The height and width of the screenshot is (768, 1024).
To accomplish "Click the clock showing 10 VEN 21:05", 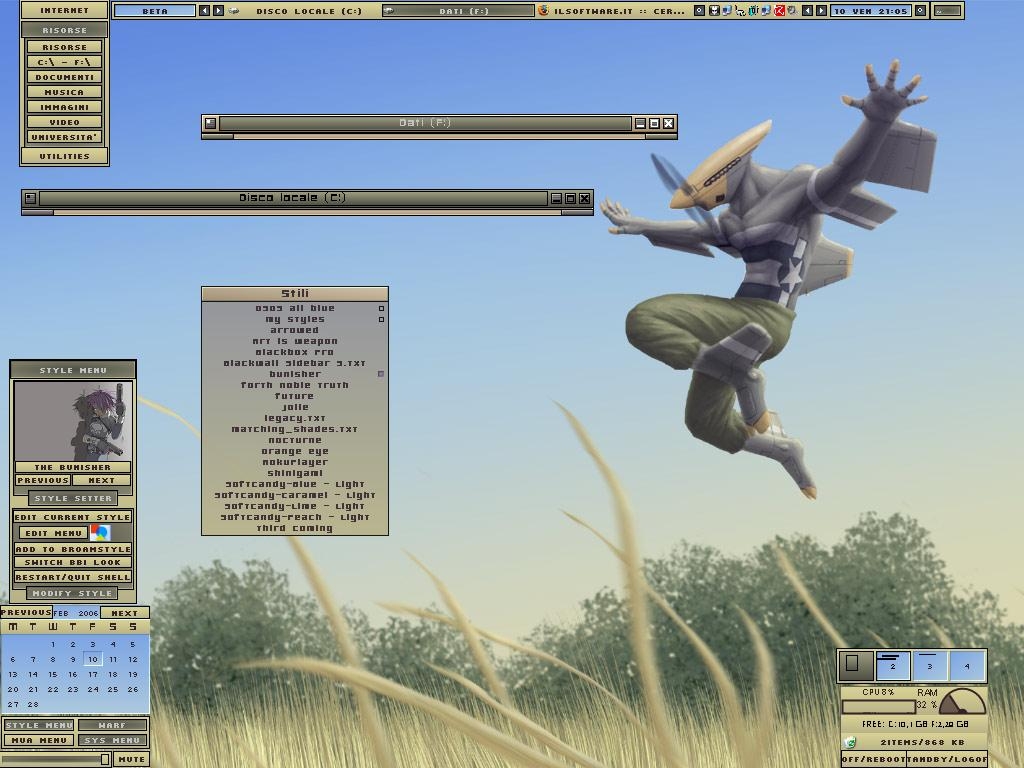I will tap(871, 10).
